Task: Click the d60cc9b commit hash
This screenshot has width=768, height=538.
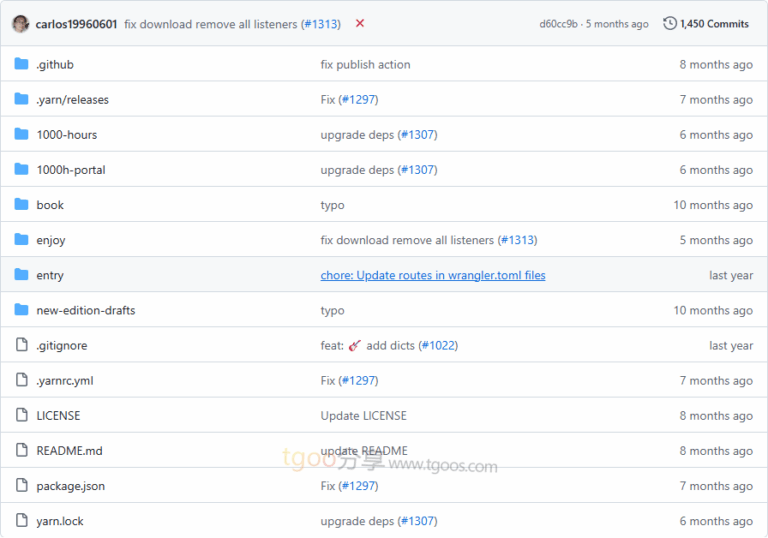Action: (558, 24)
